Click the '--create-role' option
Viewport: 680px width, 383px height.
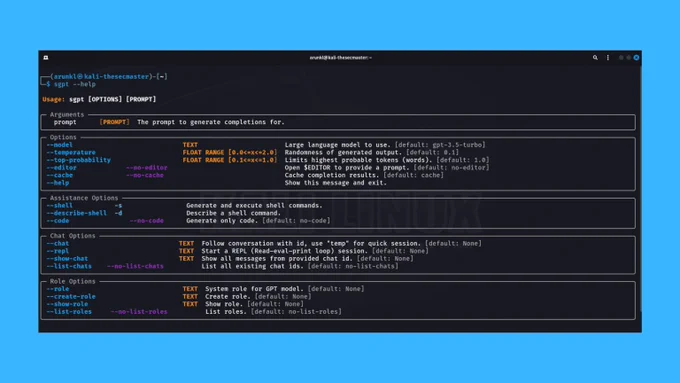pyautogui.click(x=71, y=297)
